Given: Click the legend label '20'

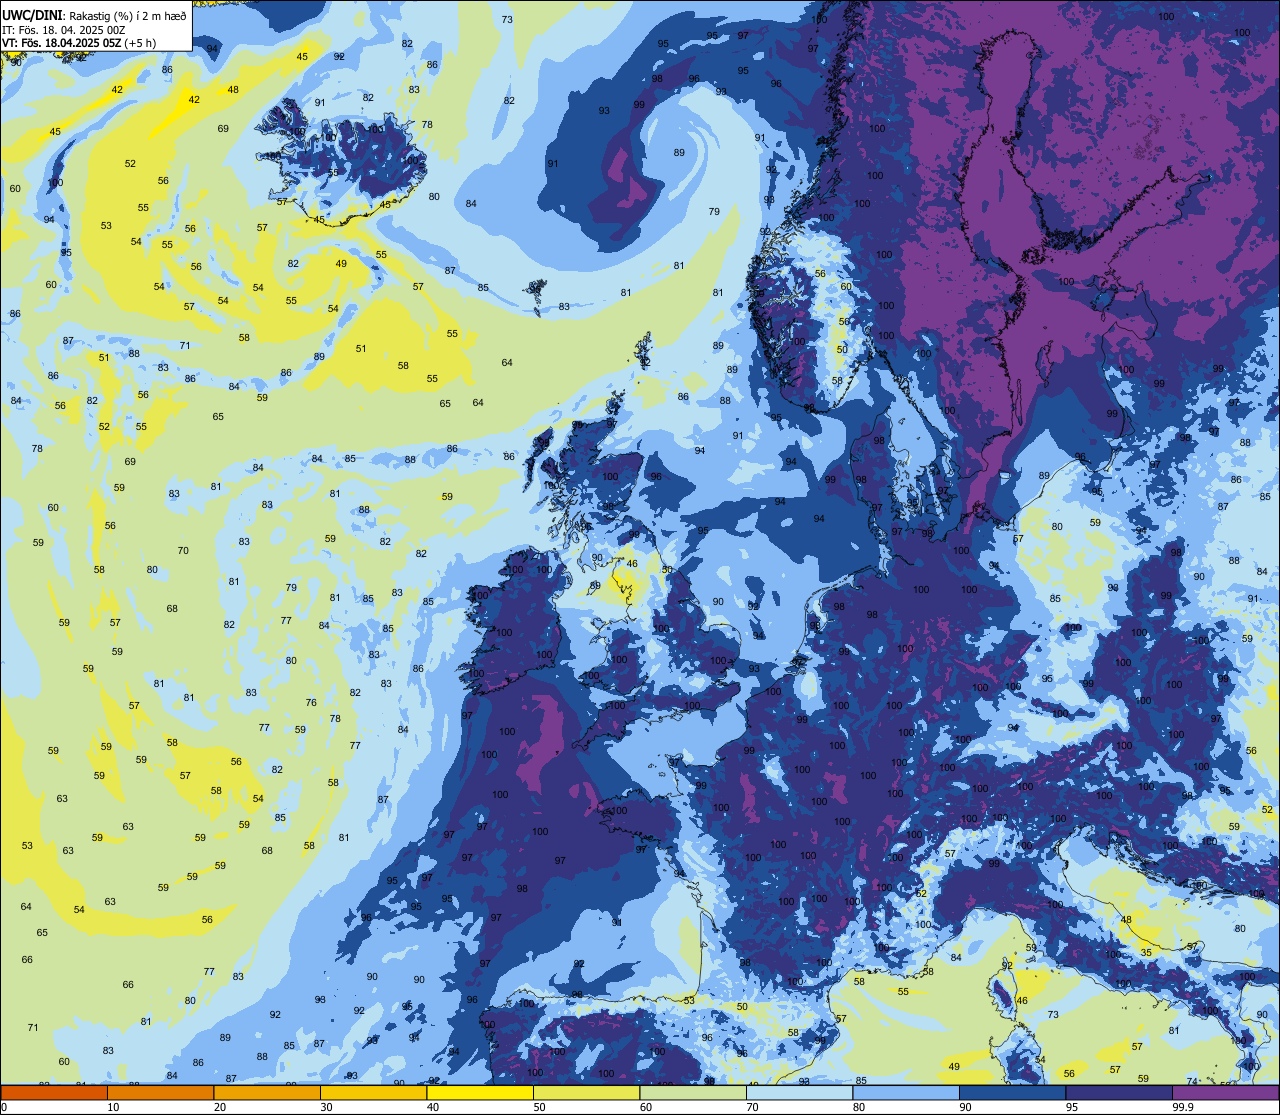Looking at the screenshot, I should click(220, 1107).
